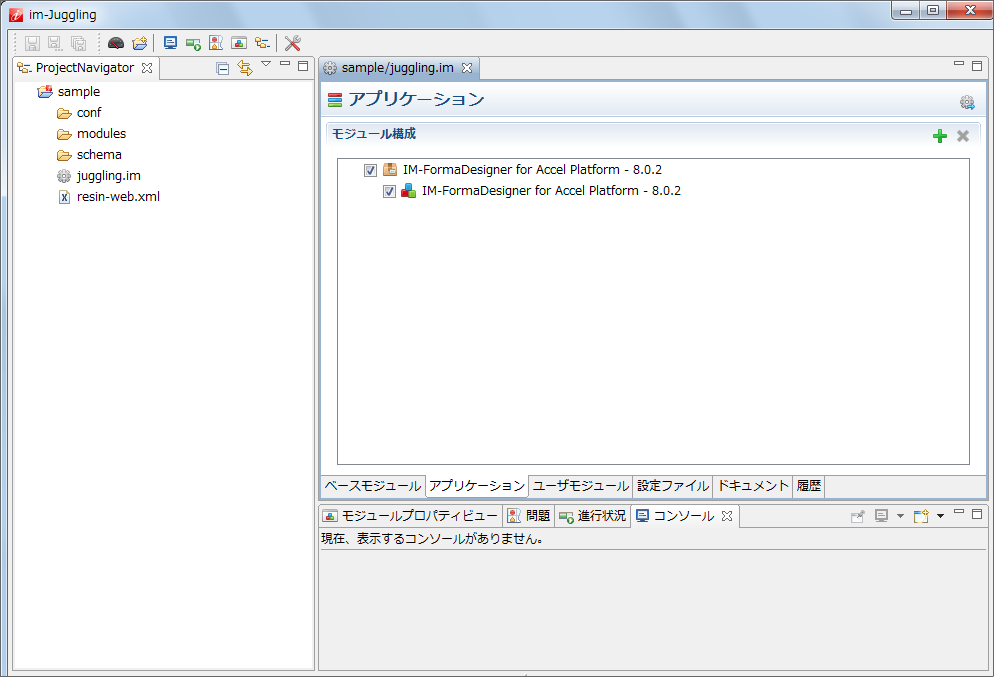Switch to the 履歴 tab

pos(808,486)
